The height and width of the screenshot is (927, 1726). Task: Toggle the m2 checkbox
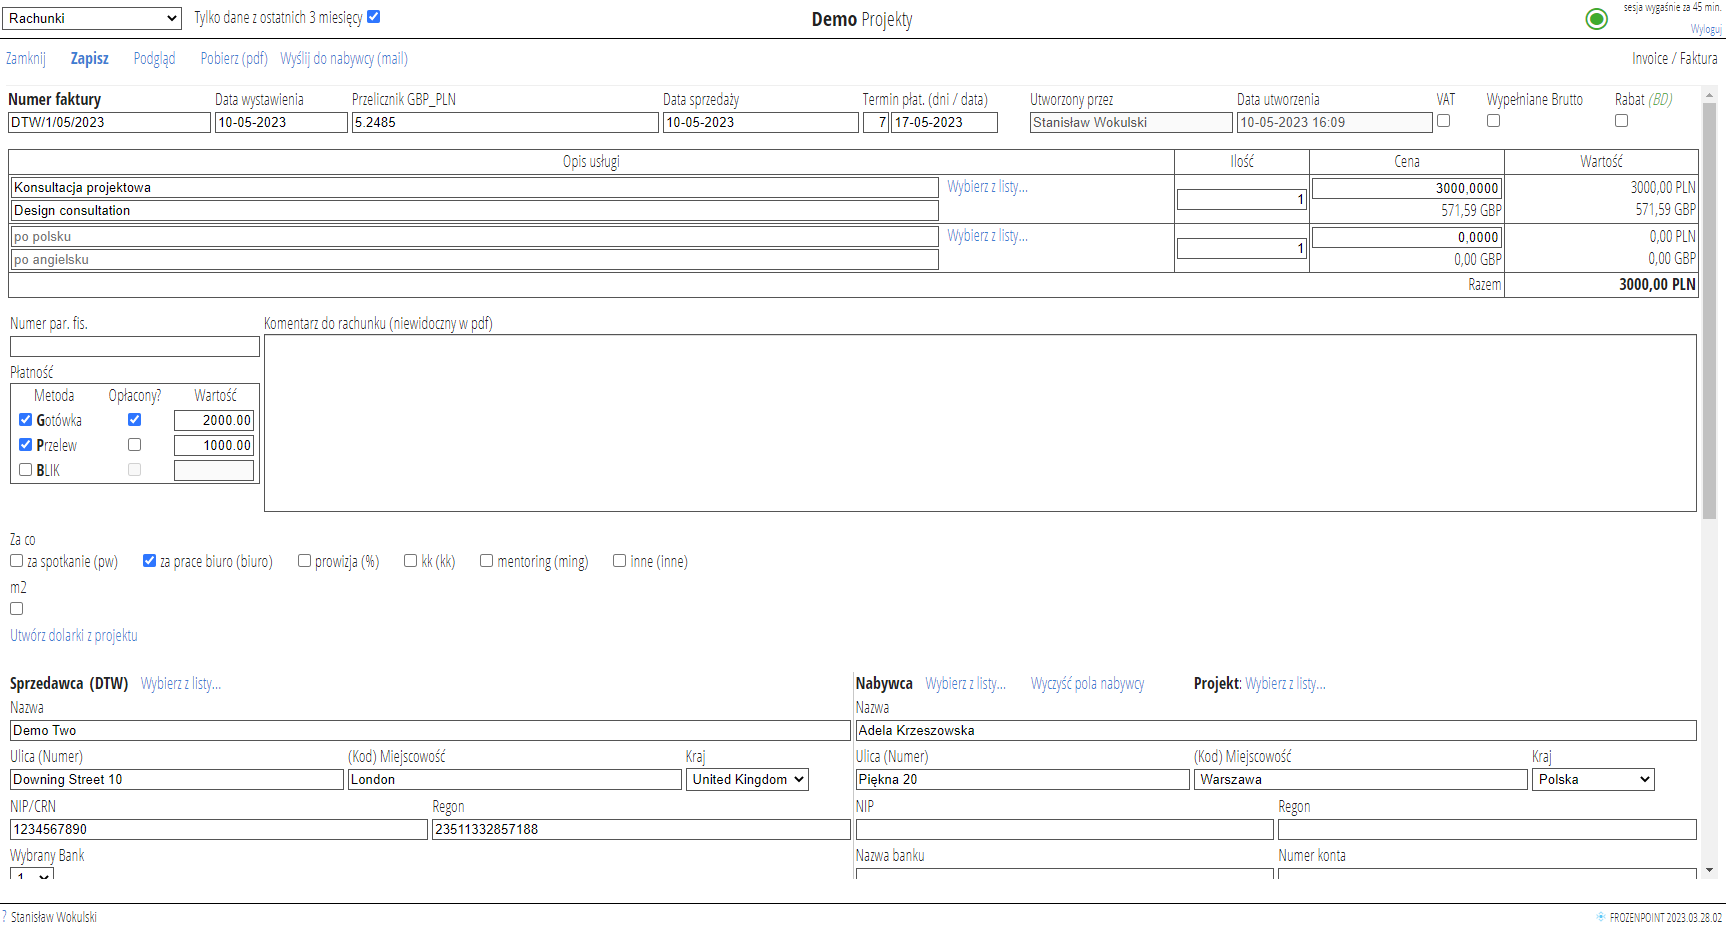click(17, 609)
